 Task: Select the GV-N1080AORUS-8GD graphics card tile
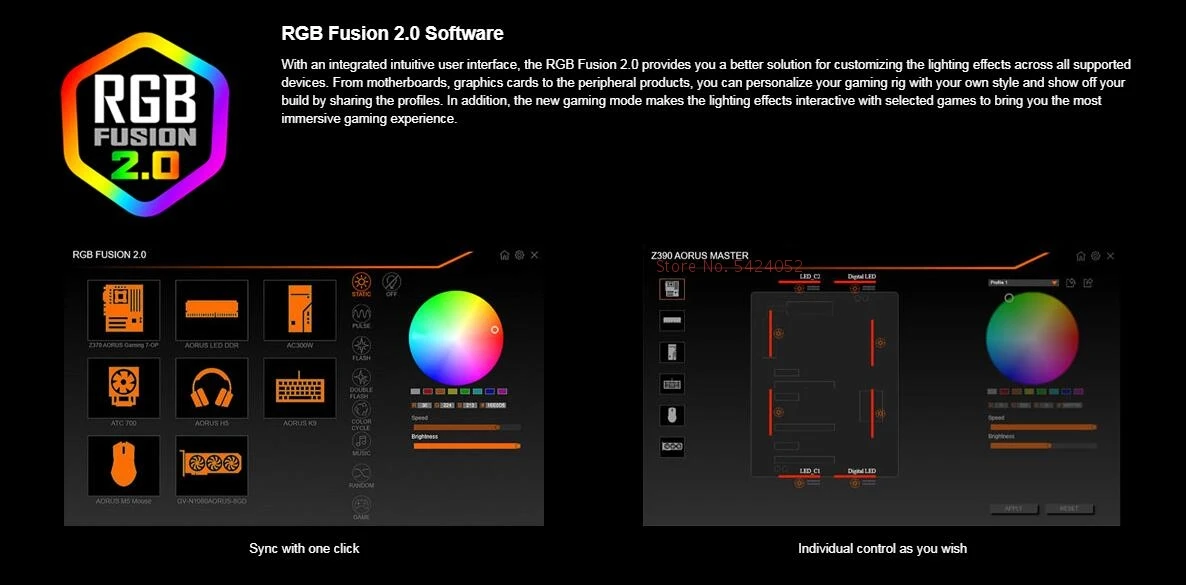pos(212,465)
